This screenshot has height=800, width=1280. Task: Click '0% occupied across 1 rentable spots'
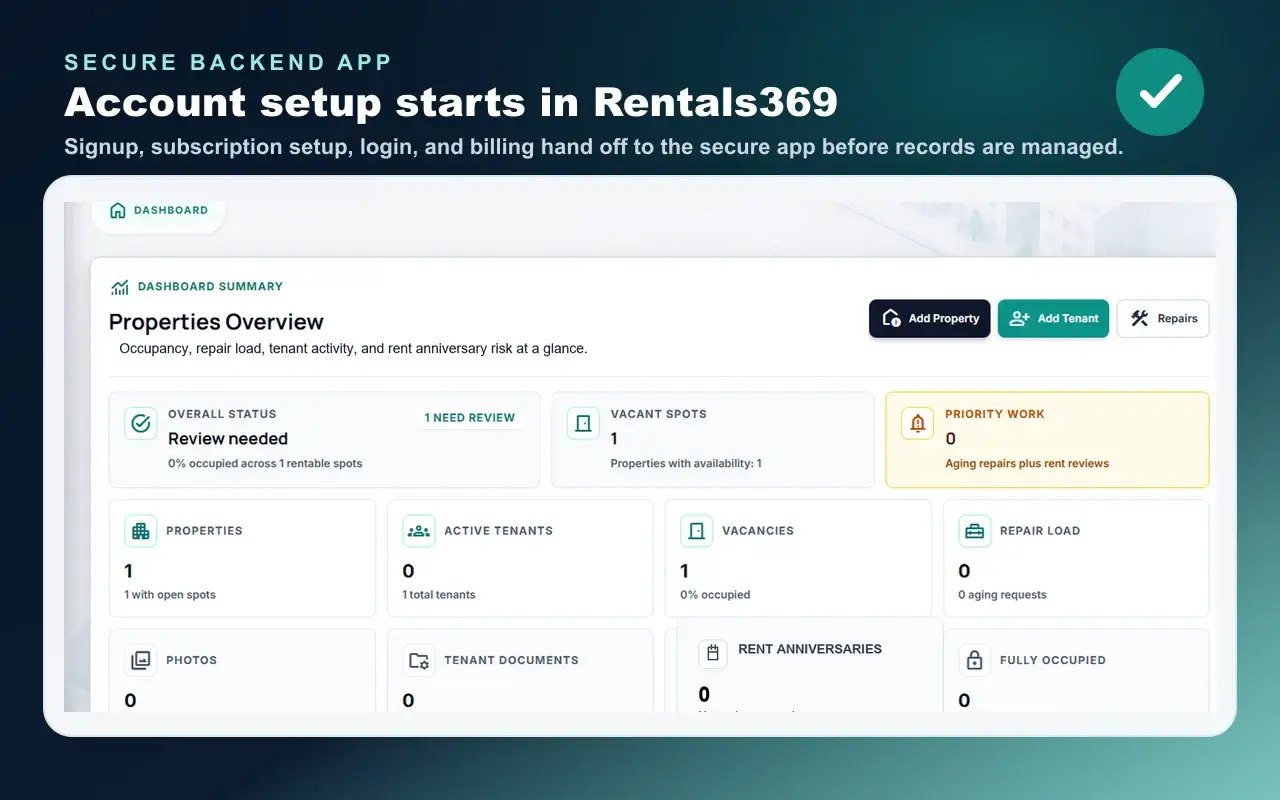tap(265, 464)
